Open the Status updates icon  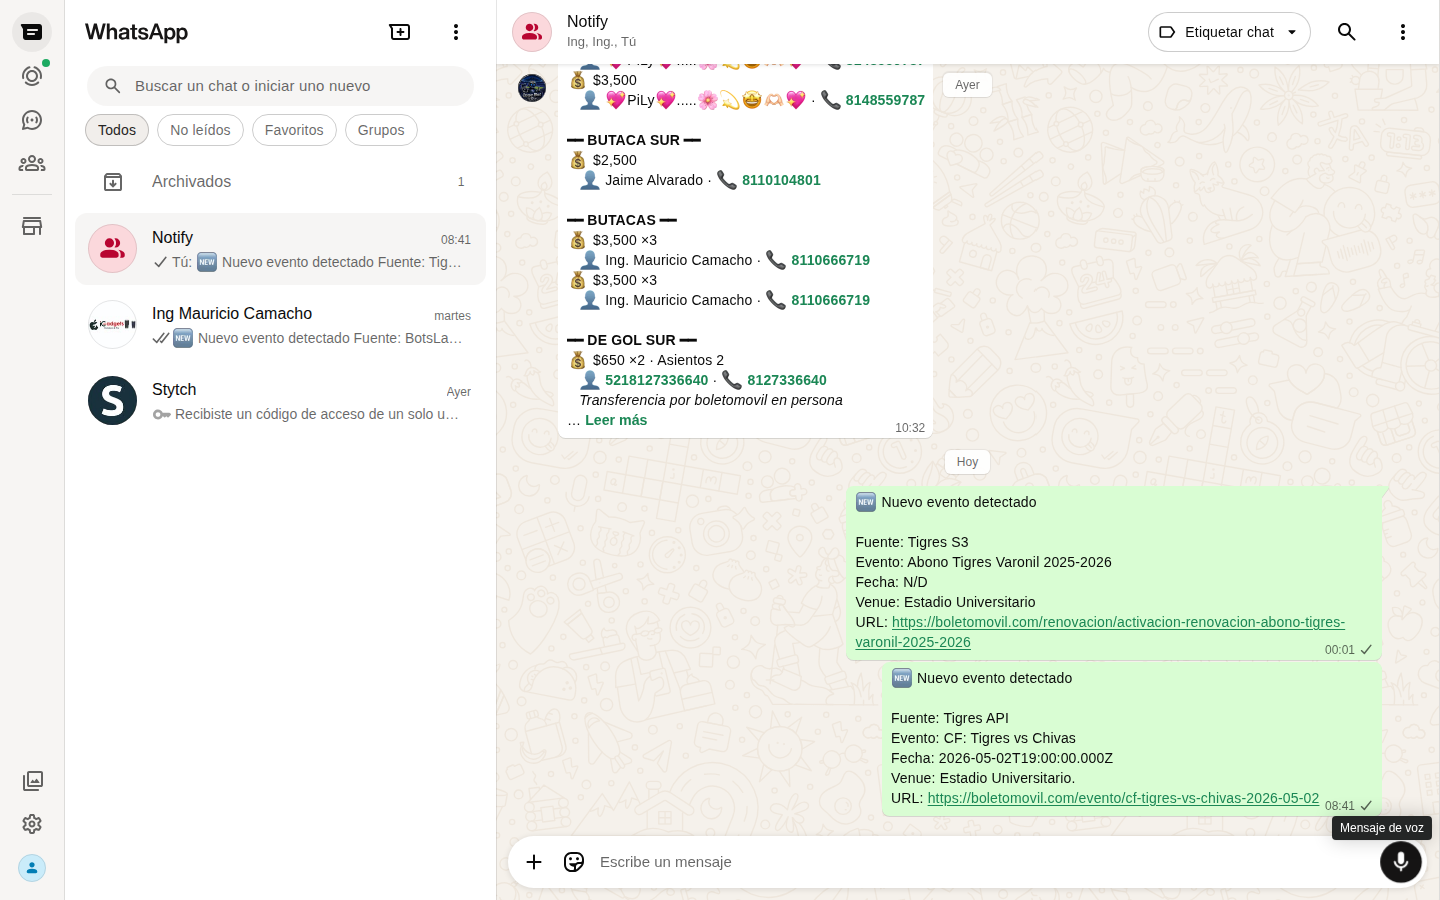32,76
